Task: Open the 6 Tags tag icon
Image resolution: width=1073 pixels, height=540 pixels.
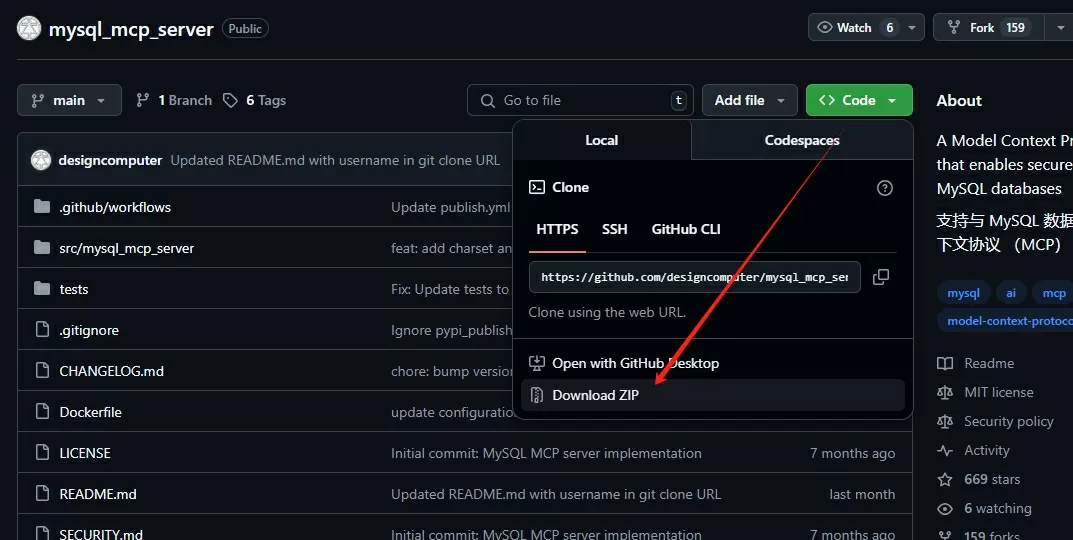Action: point(231,101)
